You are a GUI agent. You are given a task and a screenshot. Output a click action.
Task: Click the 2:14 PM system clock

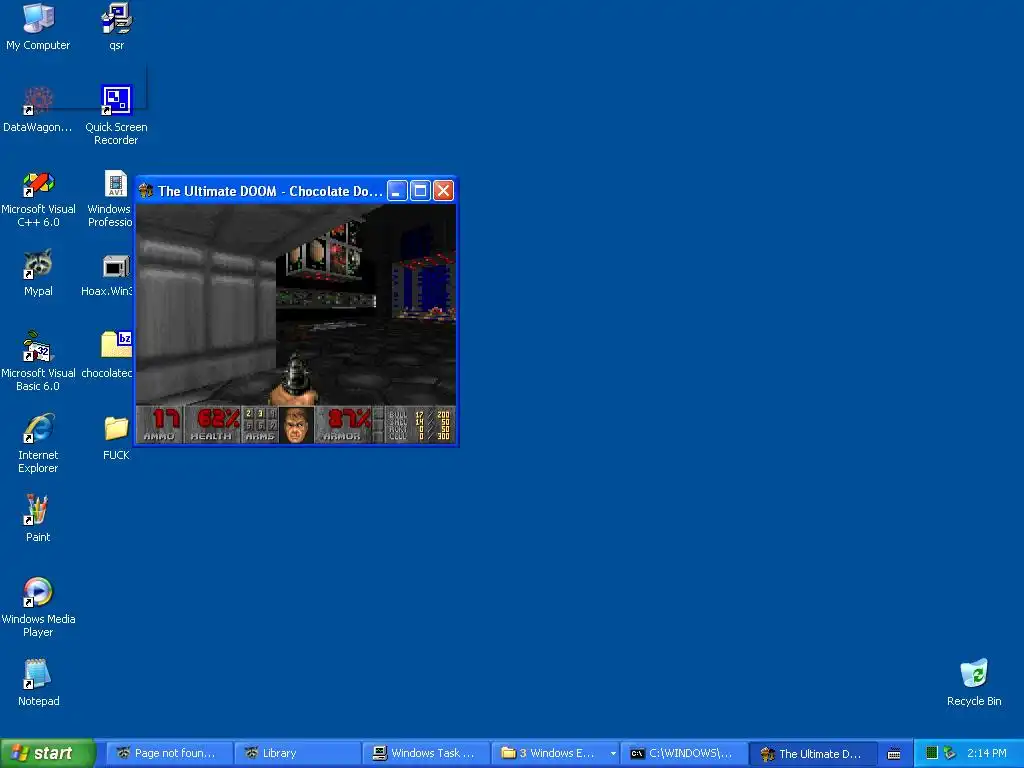[987, 753]
